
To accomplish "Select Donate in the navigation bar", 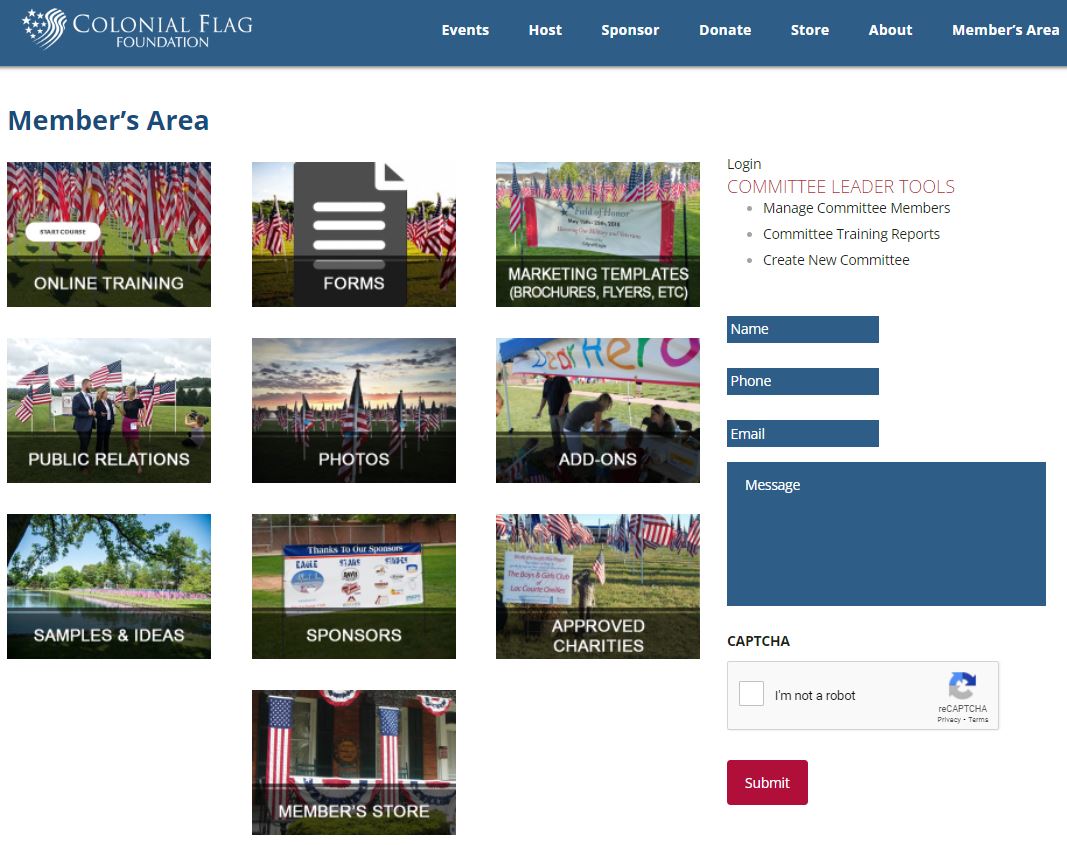I will pyautogui.click(x=725, y=30).
